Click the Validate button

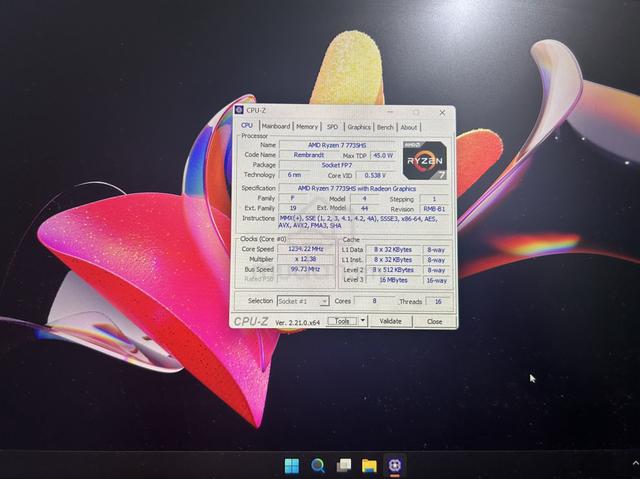[x=391, y=321]
